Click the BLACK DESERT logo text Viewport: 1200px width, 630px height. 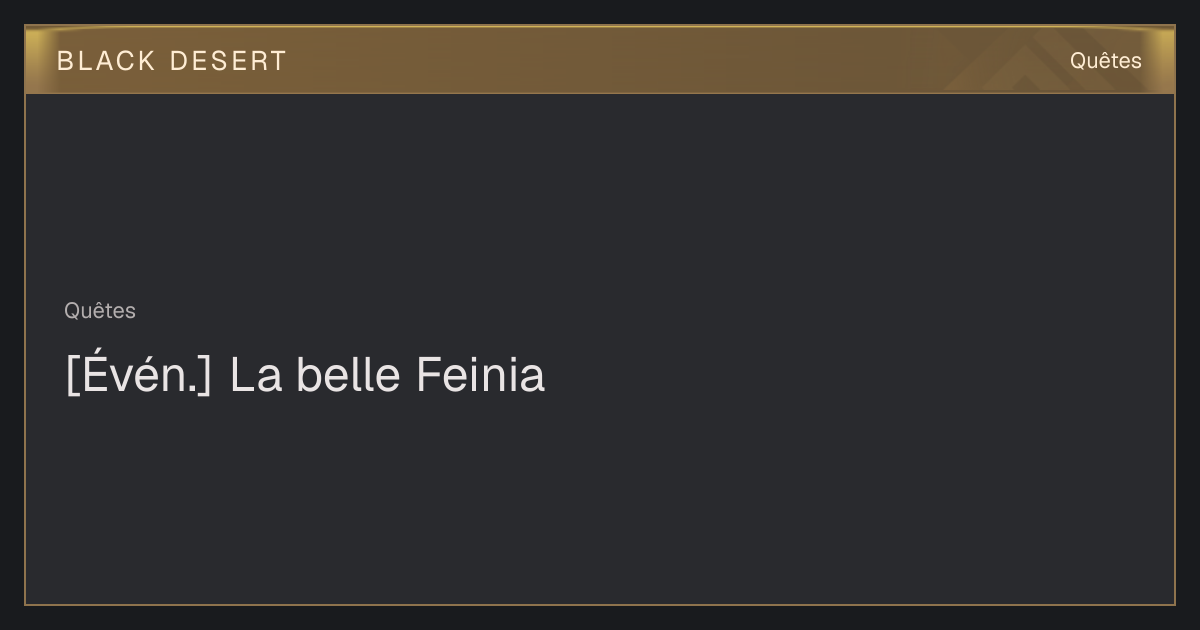coord(172,61)
